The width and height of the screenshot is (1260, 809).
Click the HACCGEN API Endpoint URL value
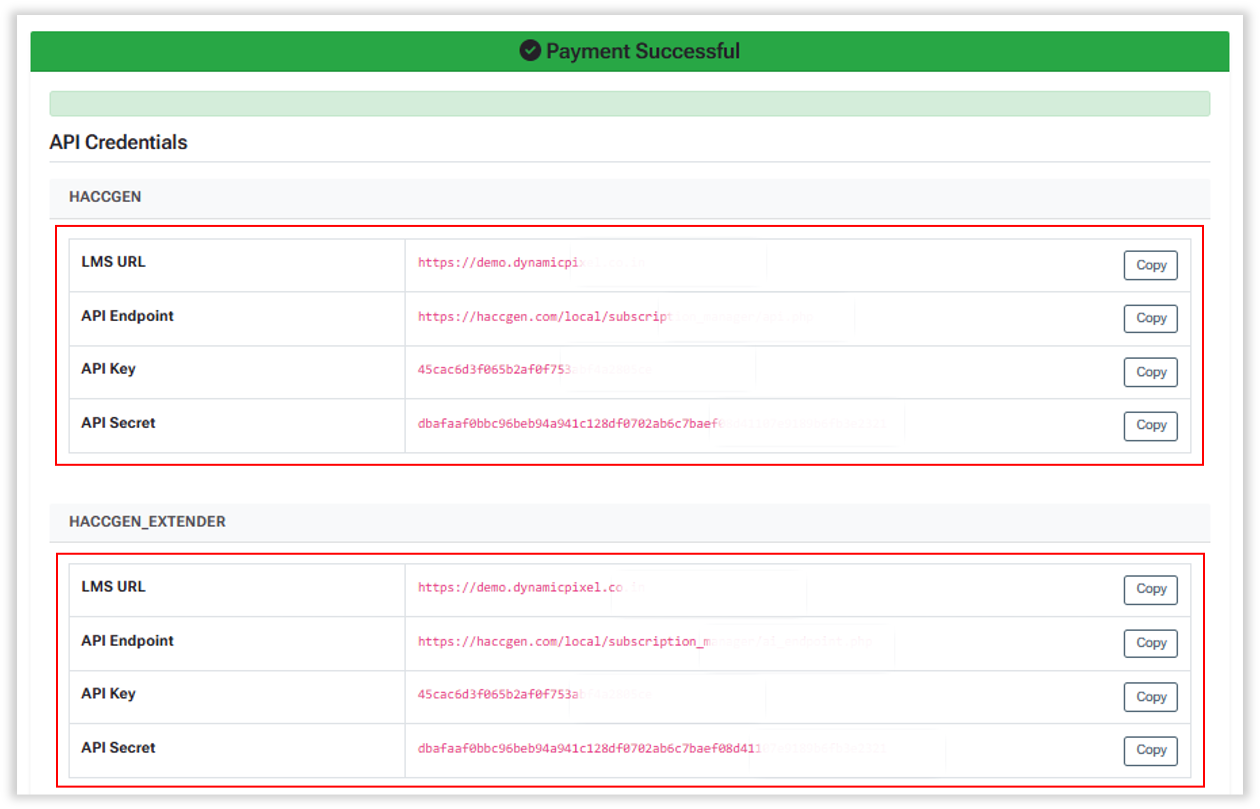[616, 317]
